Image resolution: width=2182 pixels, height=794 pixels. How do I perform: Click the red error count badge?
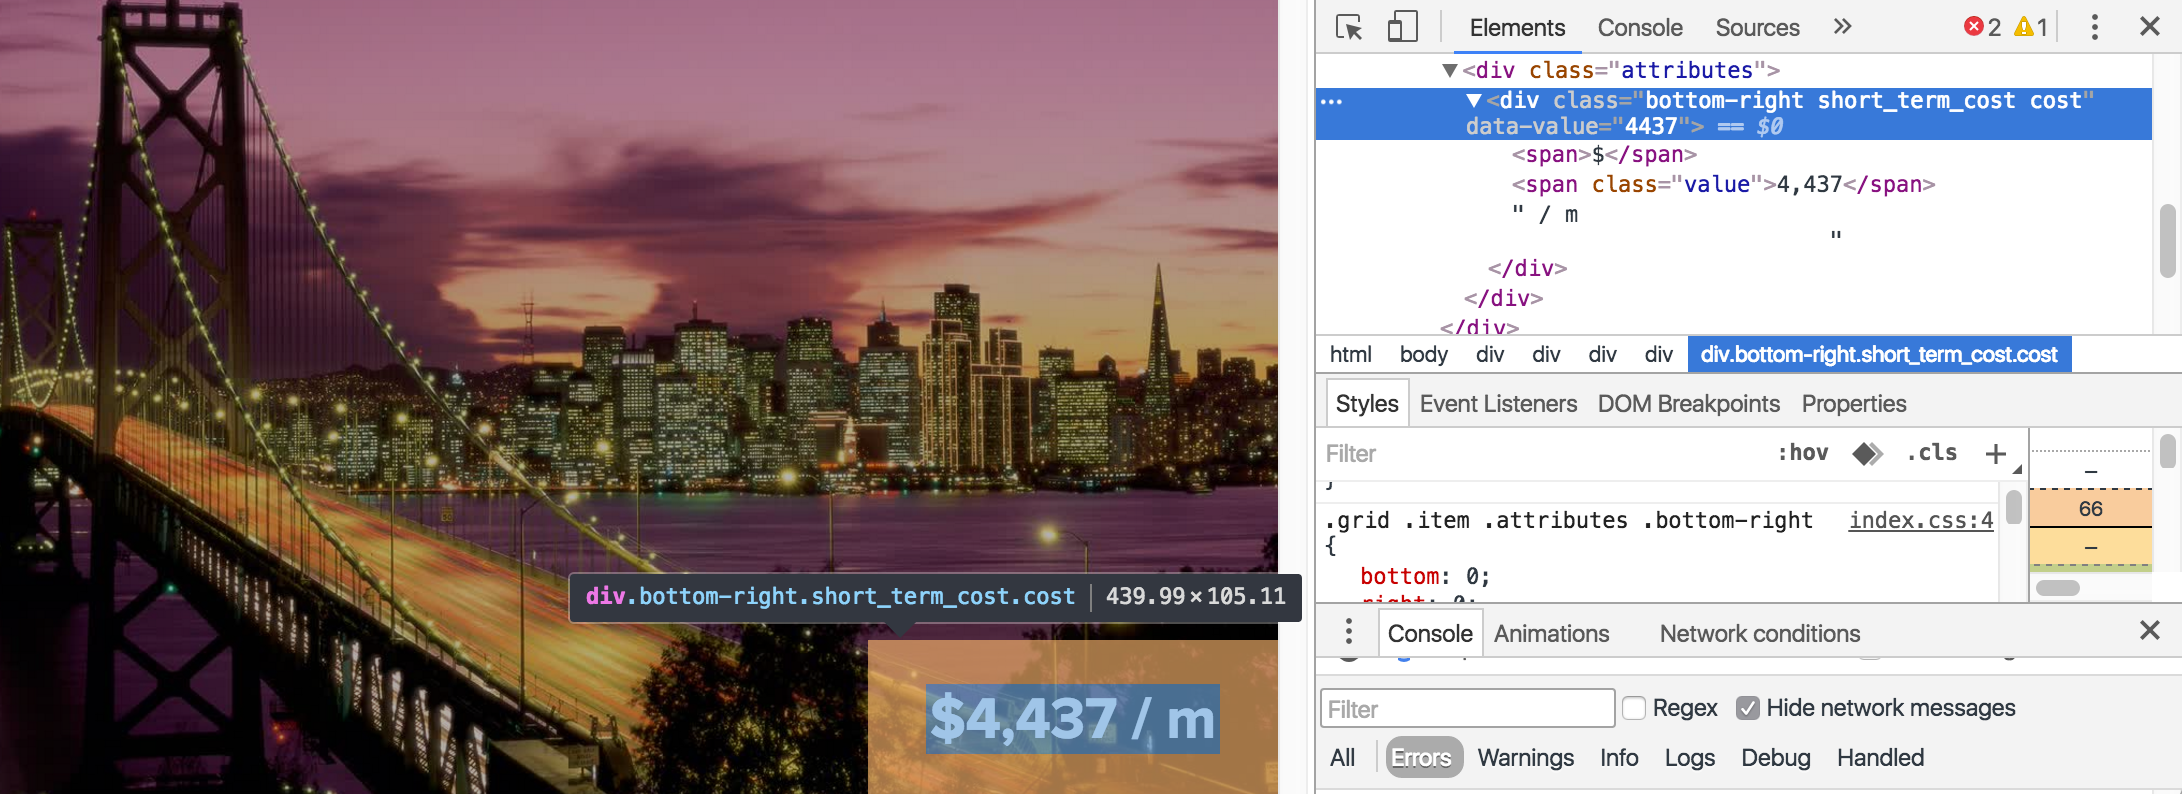[1982, 27]
